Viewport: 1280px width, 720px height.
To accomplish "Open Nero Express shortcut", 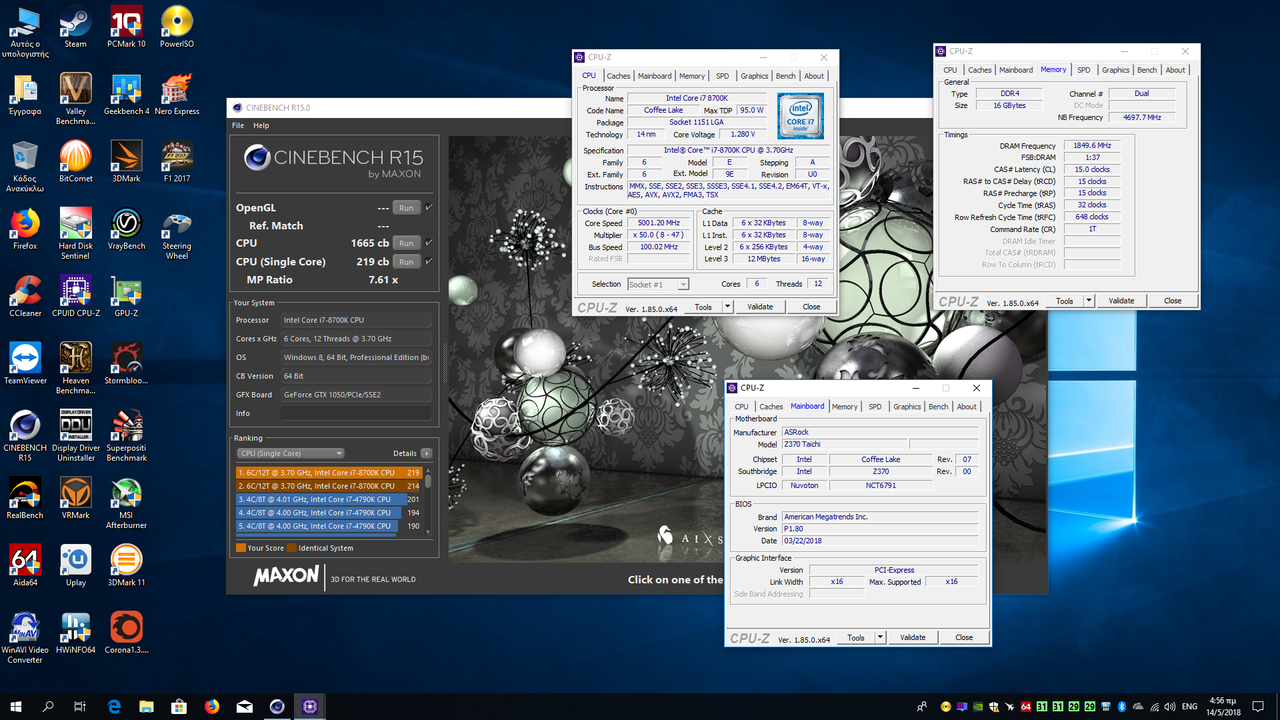I will pos(177,94).
